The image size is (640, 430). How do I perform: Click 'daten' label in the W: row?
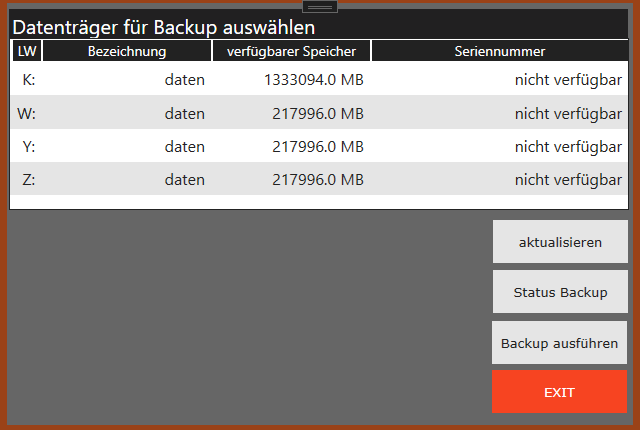click(x=184, y=113)
